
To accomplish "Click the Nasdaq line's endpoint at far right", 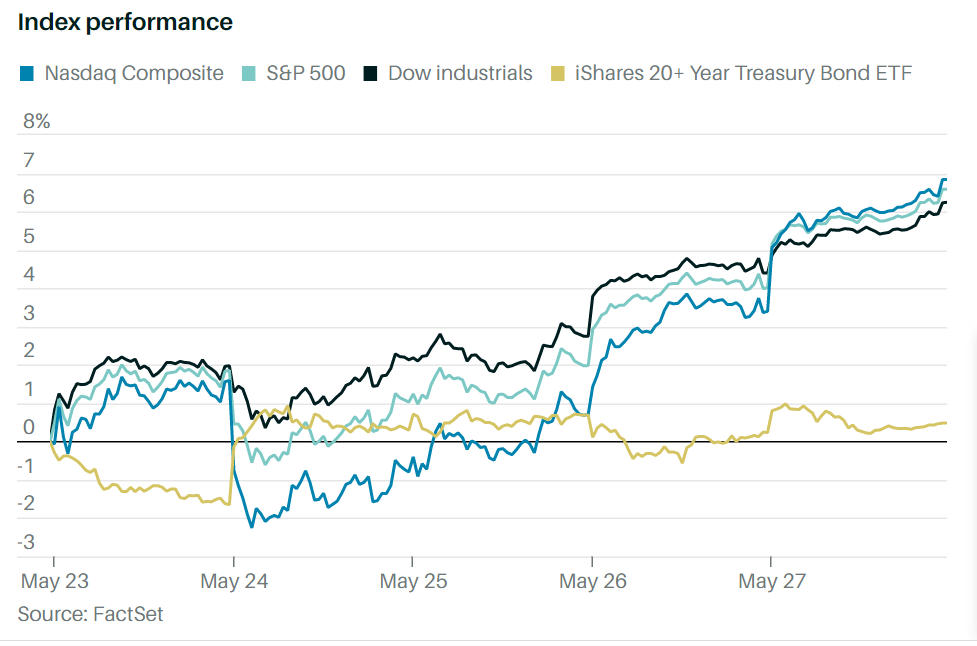I will (x=945, y=180).
